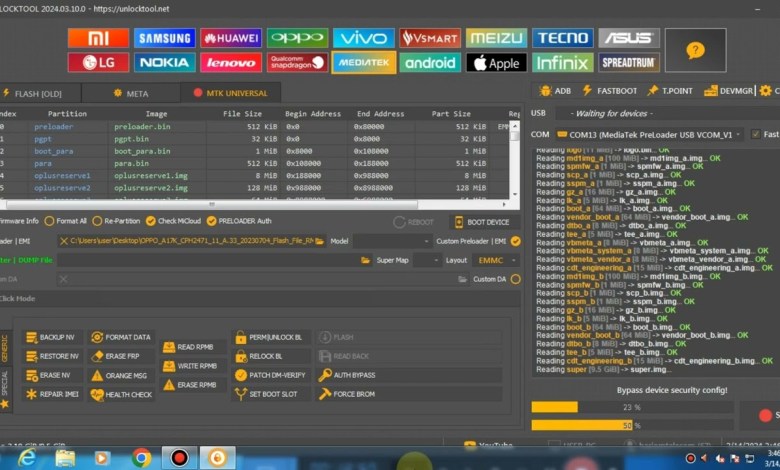Image resolution: width=780 pixels, height=470 pixels.
Task: Open the help question mark chat icon
Action: tap(695, 50)
